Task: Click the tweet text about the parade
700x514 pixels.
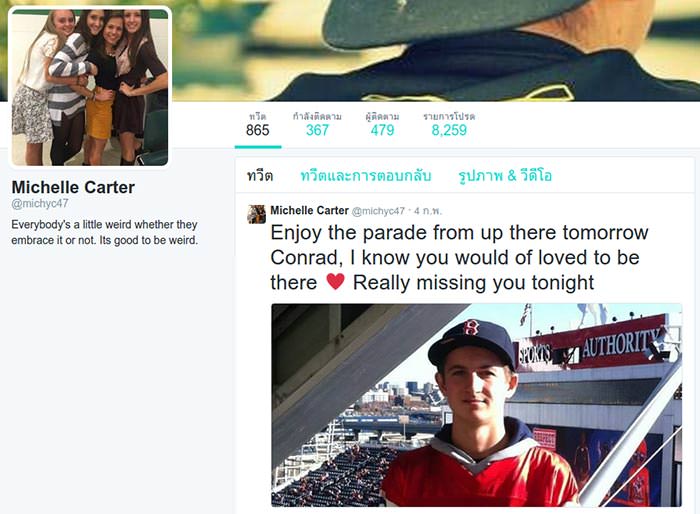Action: click(459, 258)
